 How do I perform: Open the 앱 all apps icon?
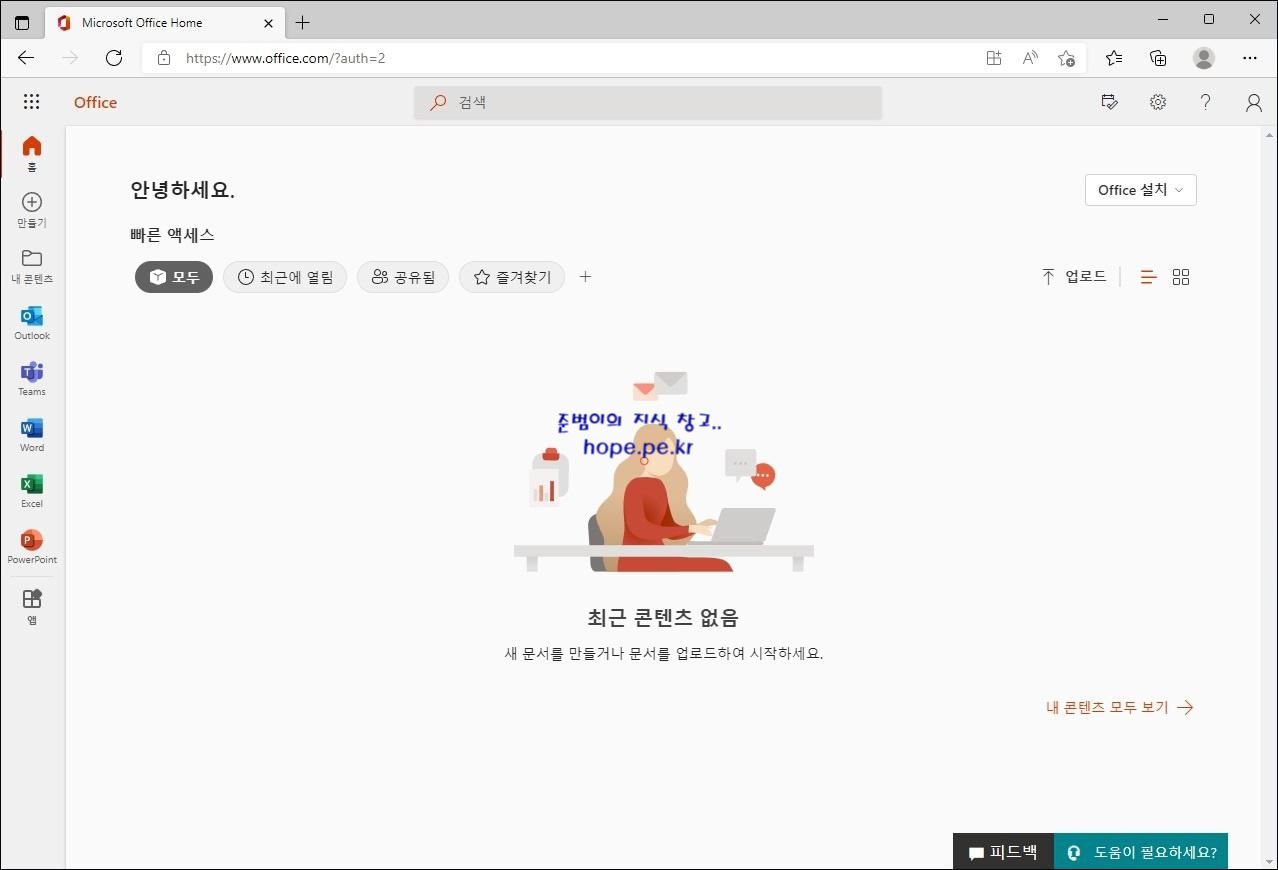(32, 606)
